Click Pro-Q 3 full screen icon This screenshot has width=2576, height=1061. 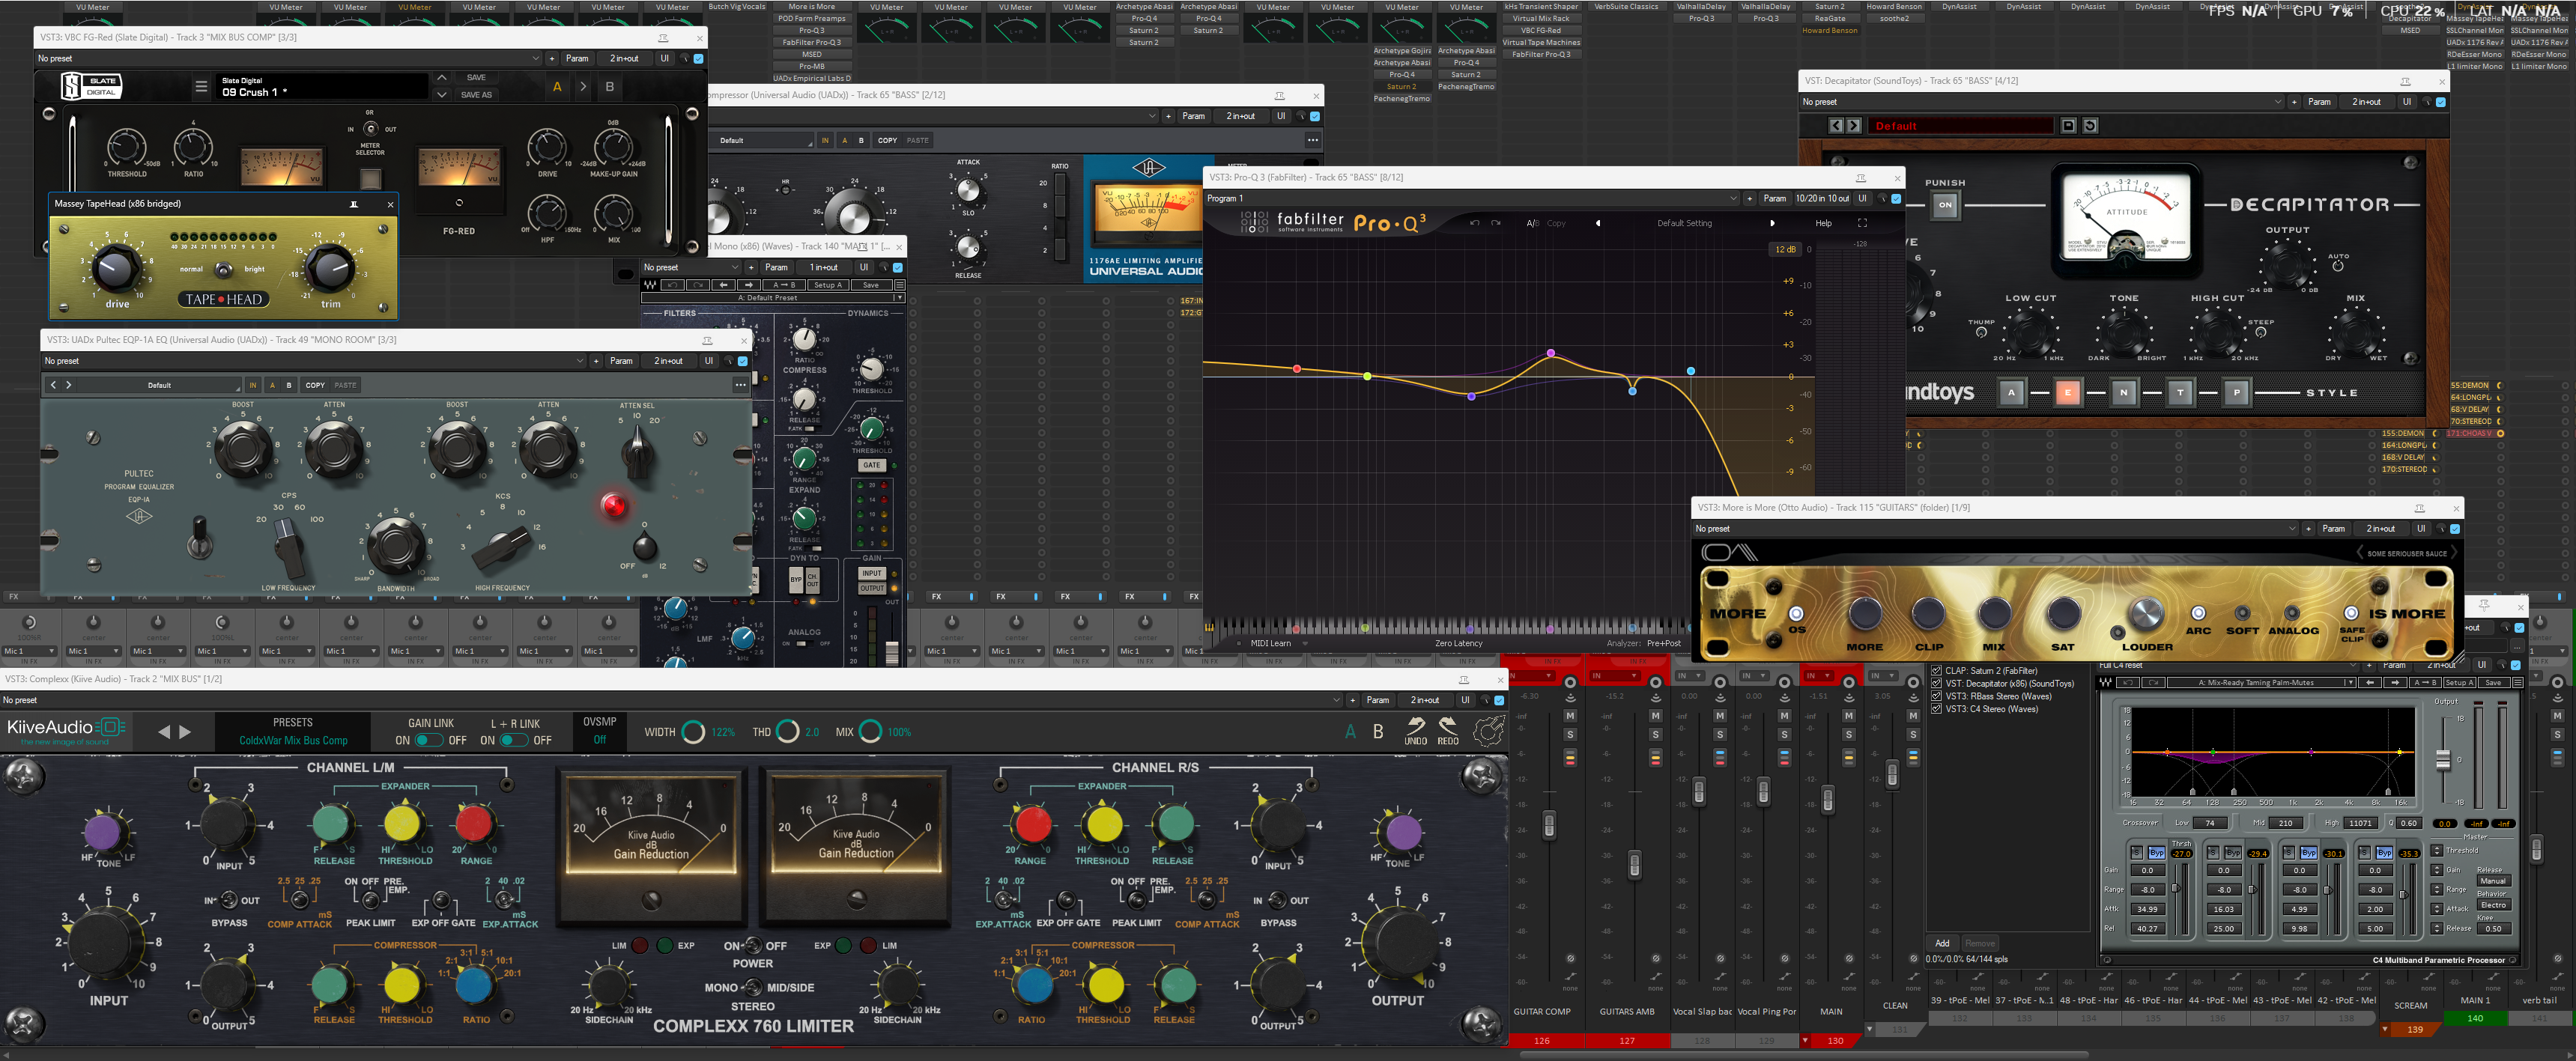click(x=1862, y=223)
